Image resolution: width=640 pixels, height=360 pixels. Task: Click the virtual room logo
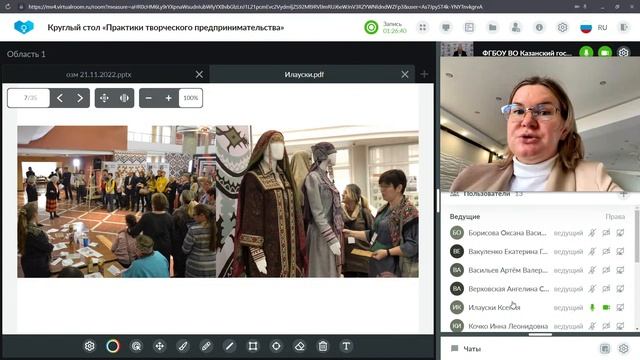click(x=24, y=27)
